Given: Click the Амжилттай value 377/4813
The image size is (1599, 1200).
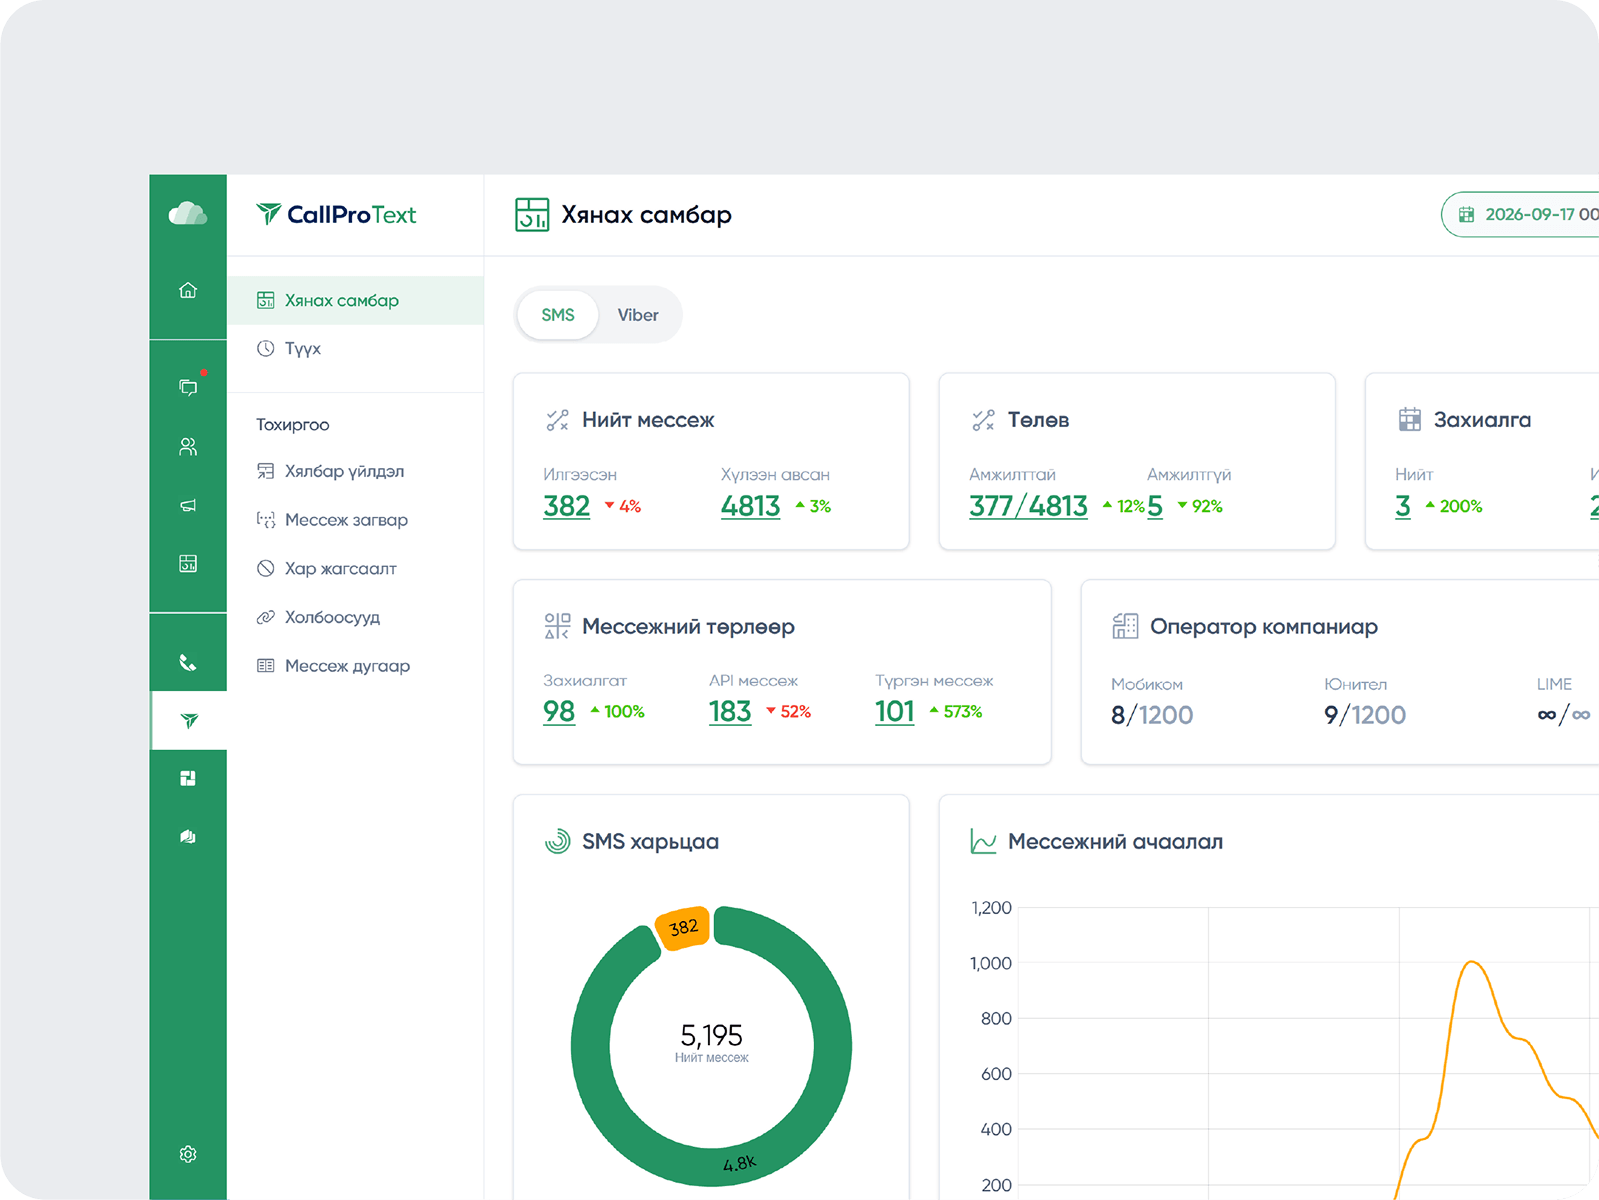Looking at the screenshot, I should pos(1028,506).
